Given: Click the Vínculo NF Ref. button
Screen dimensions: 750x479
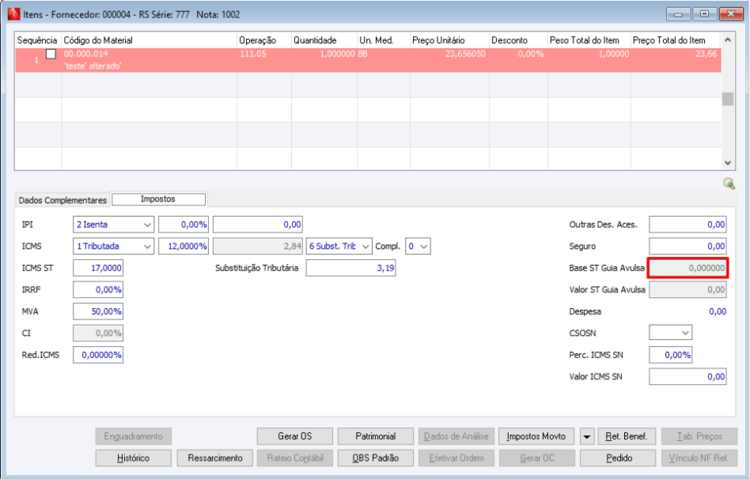Looking at the screenshot, I should [x=699, y=458].
